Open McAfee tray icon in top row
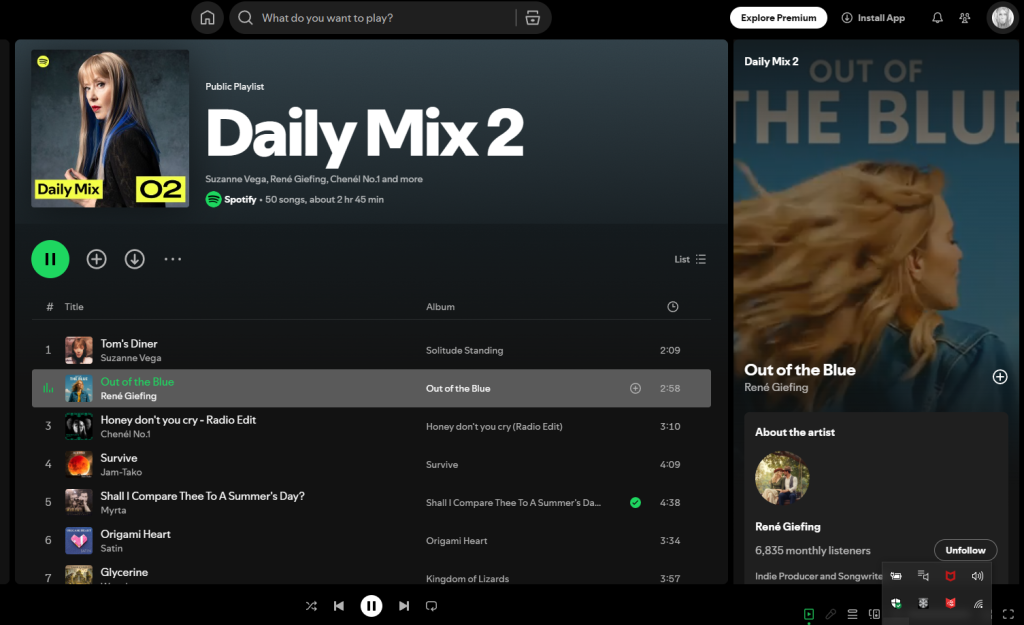Viewport: 1024px width, 625px height. point(950,576)
